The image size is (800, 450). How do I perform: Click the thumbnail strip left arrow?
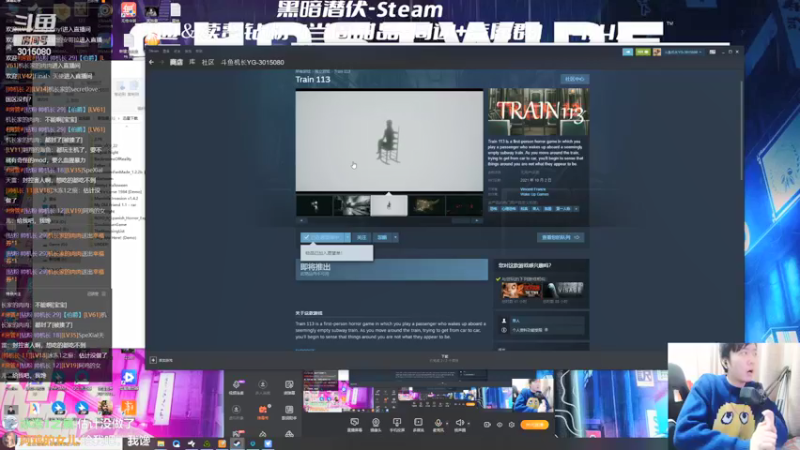[x=301, y=220]
